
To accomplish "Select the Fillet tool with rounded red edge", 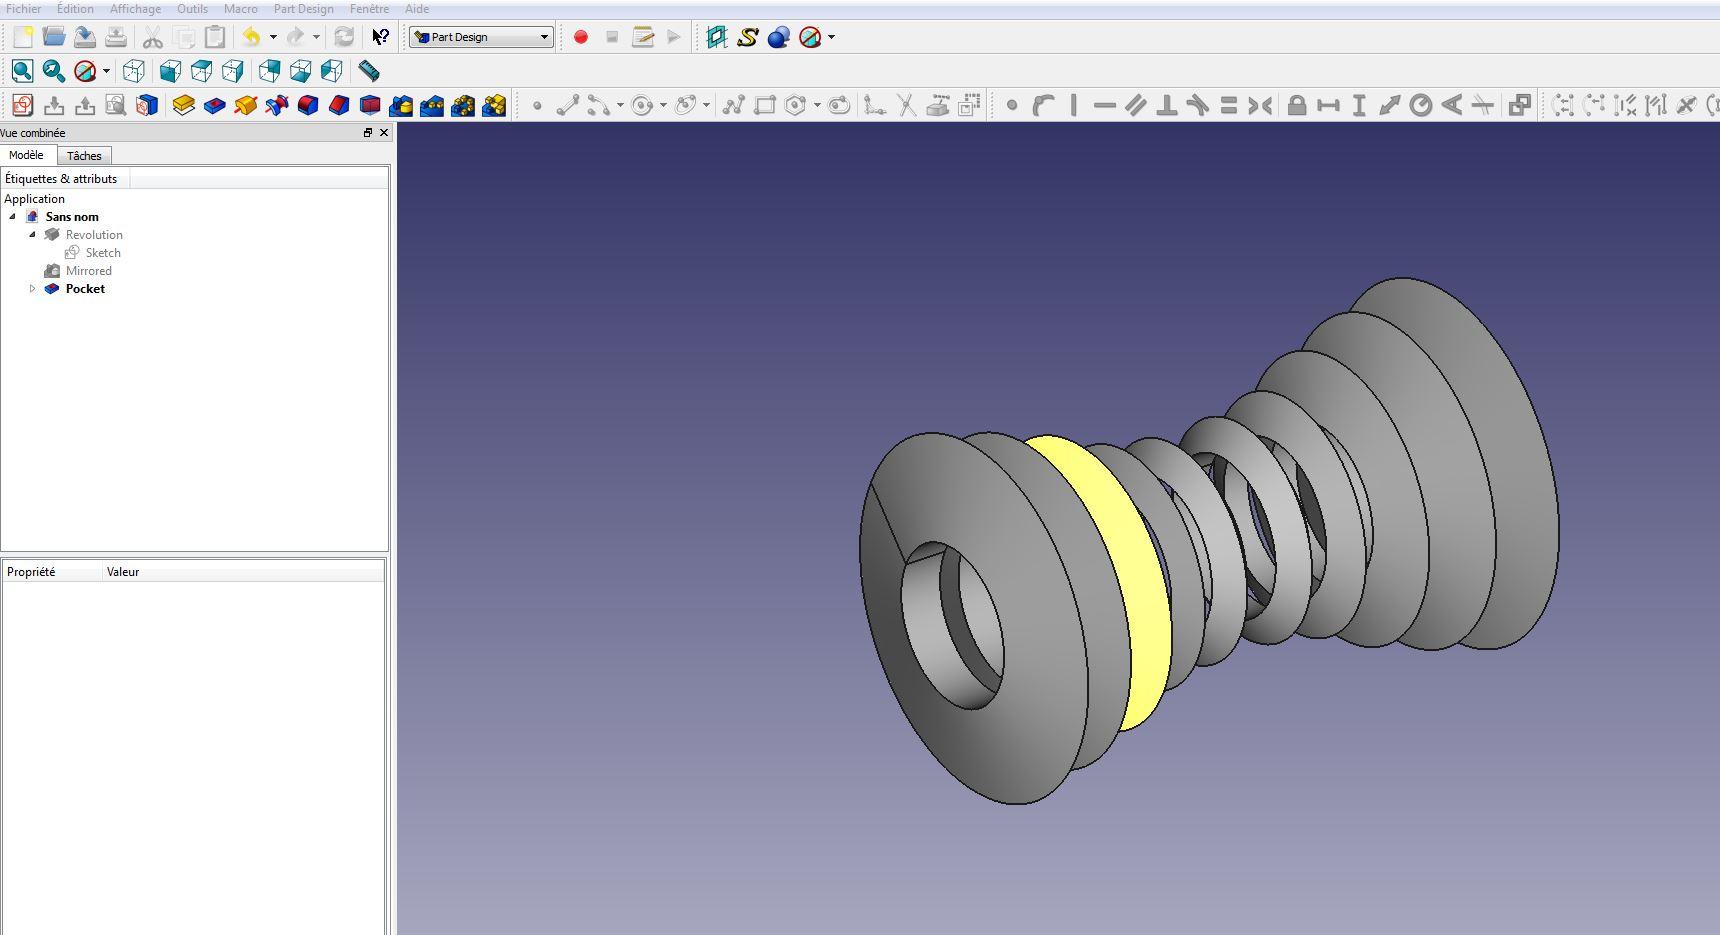I will coord(308,105).
